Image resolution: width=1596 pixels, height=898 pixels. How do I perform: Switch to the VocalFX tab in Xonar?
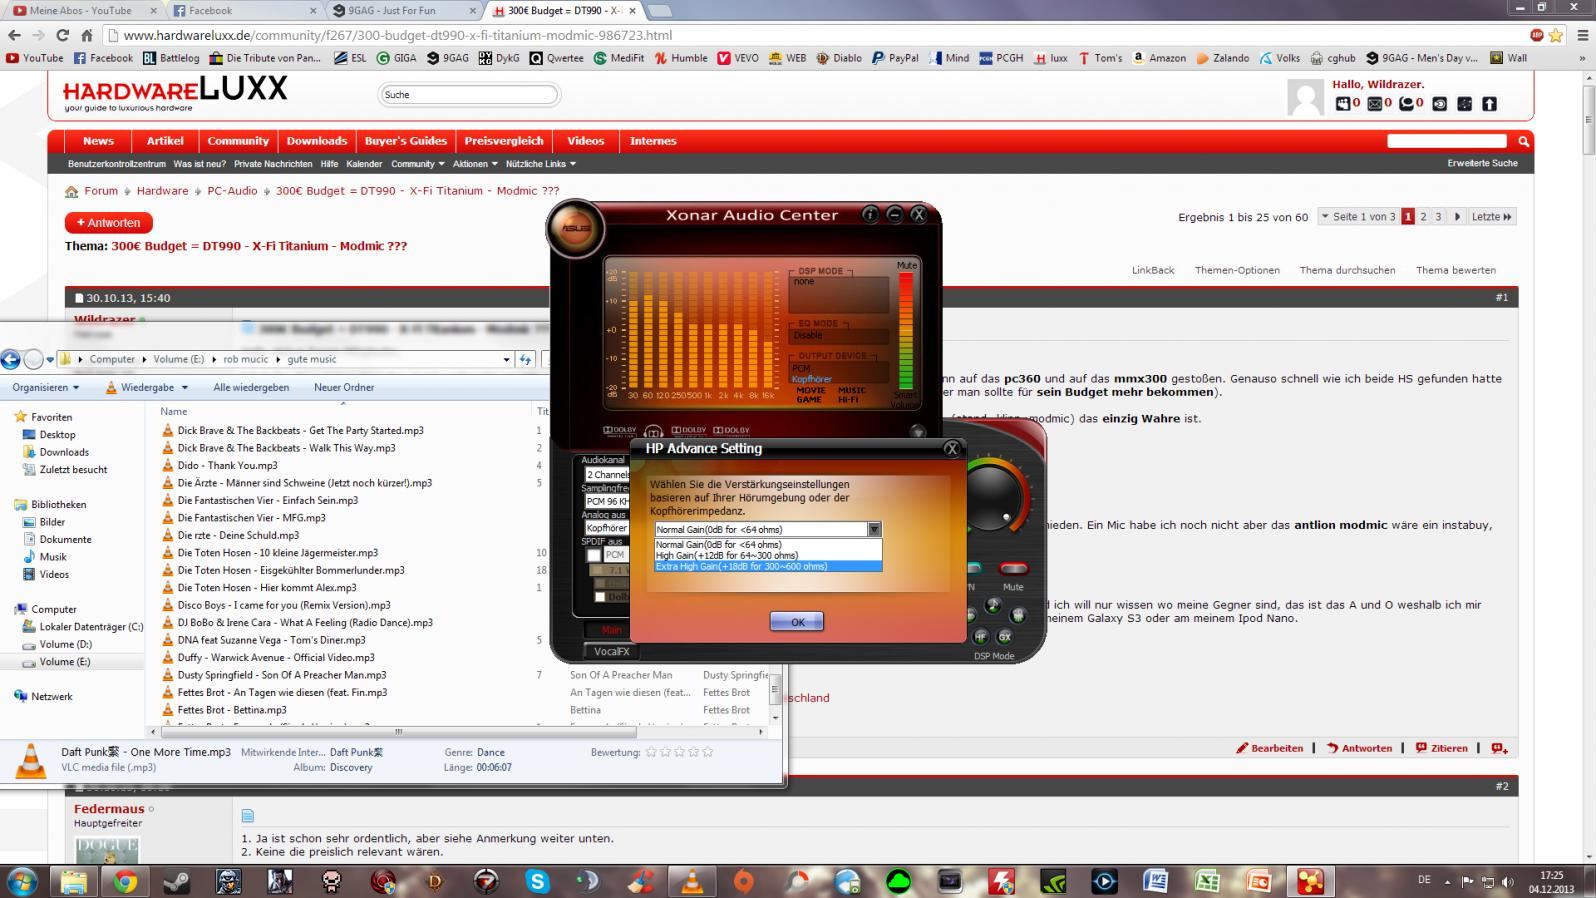611,652
